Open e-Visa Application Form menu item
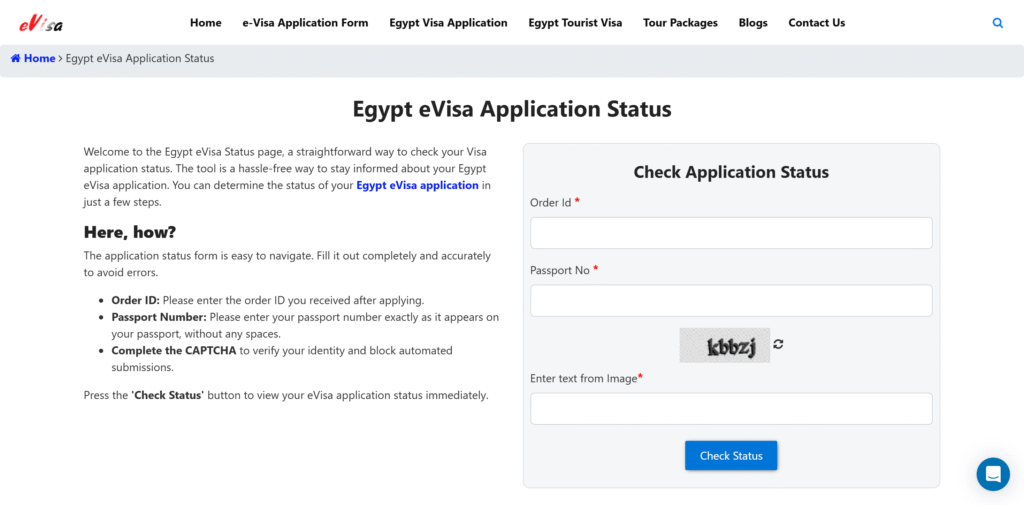The width and height of the screenshot is (1024, 505). (305, 23)
